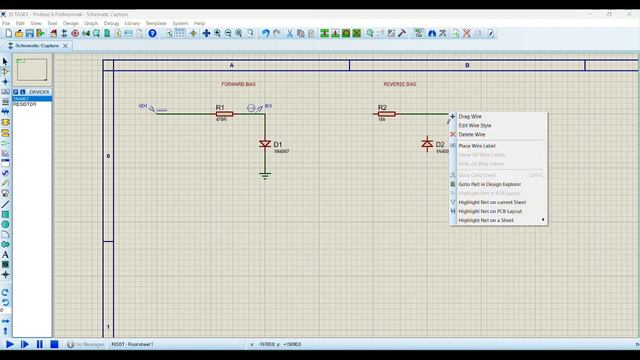Pause the simulation

click(x=40, y=344)
